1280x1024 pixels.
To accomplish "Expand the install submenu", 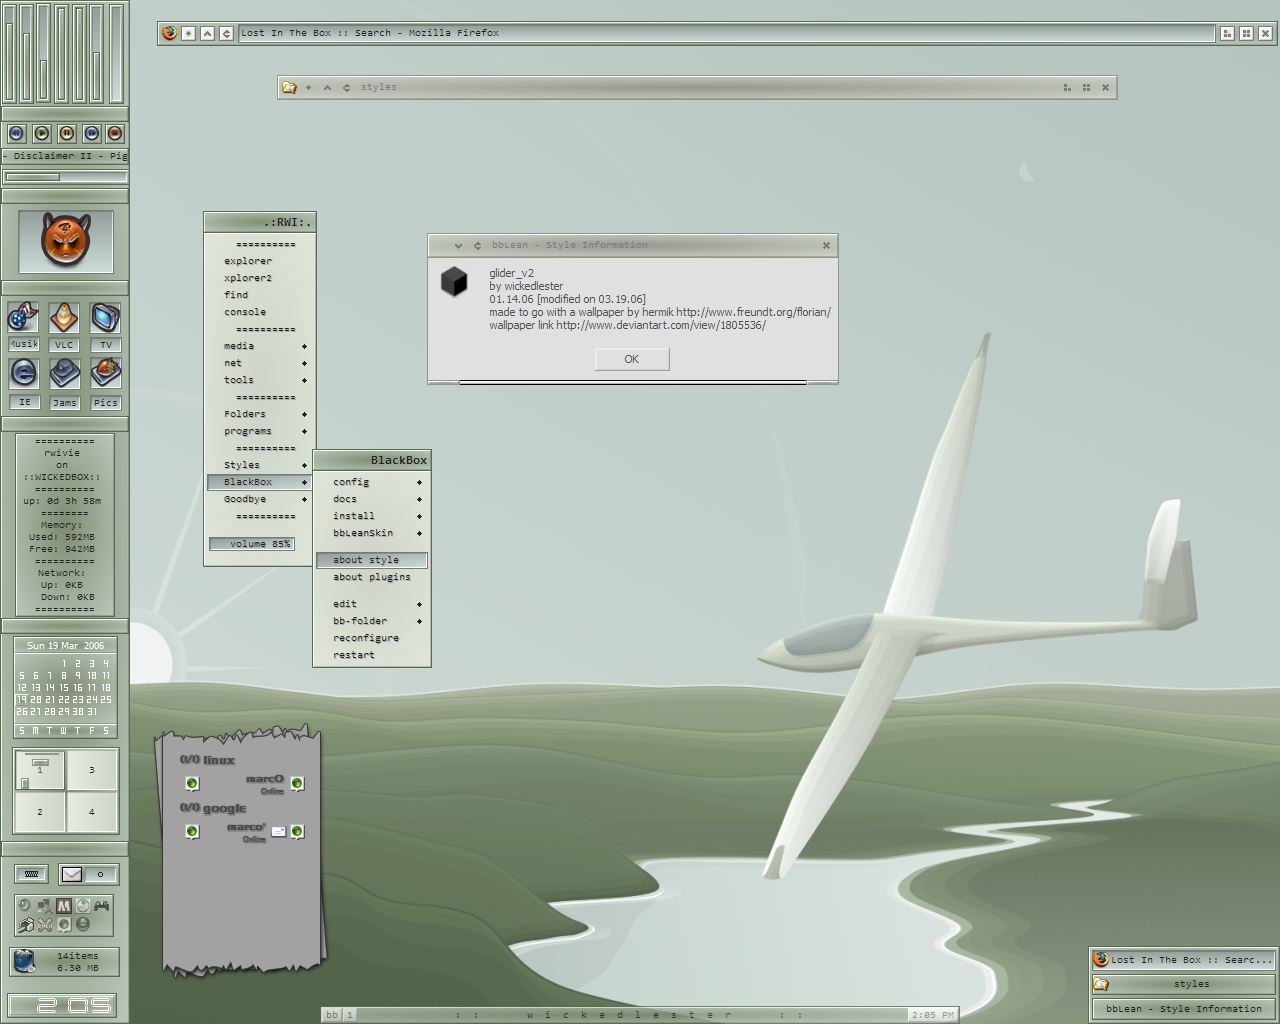I will (372, 516).
